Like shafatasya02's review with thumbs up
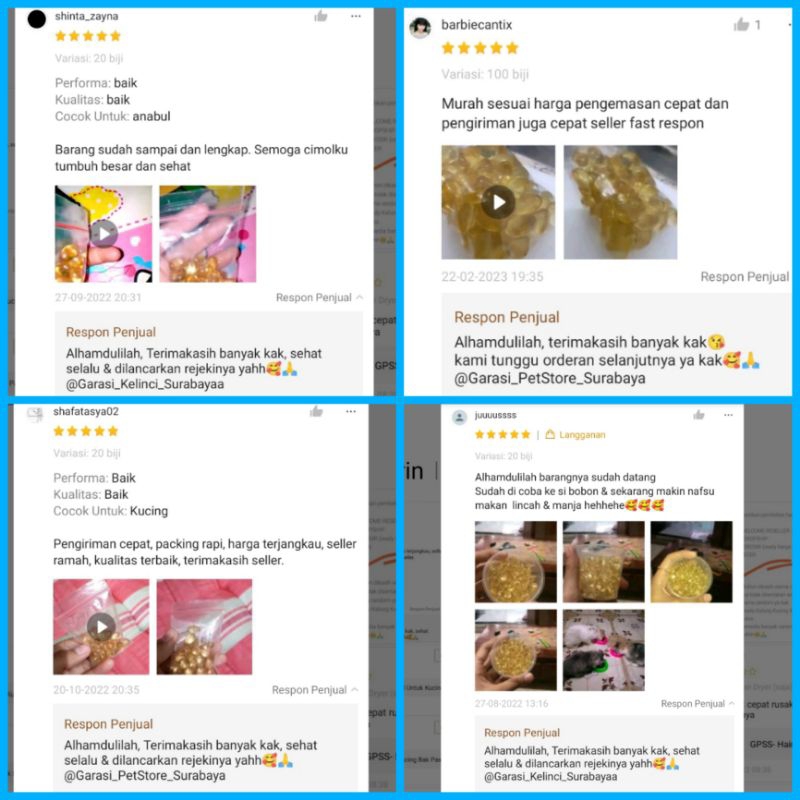The width and height of the screenshot is (800, 800). coord(316,411)
